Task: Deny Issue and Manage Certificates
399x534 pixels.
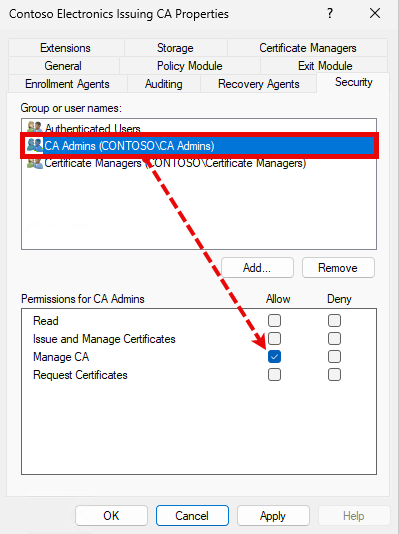Action: [x=334, y=339]
